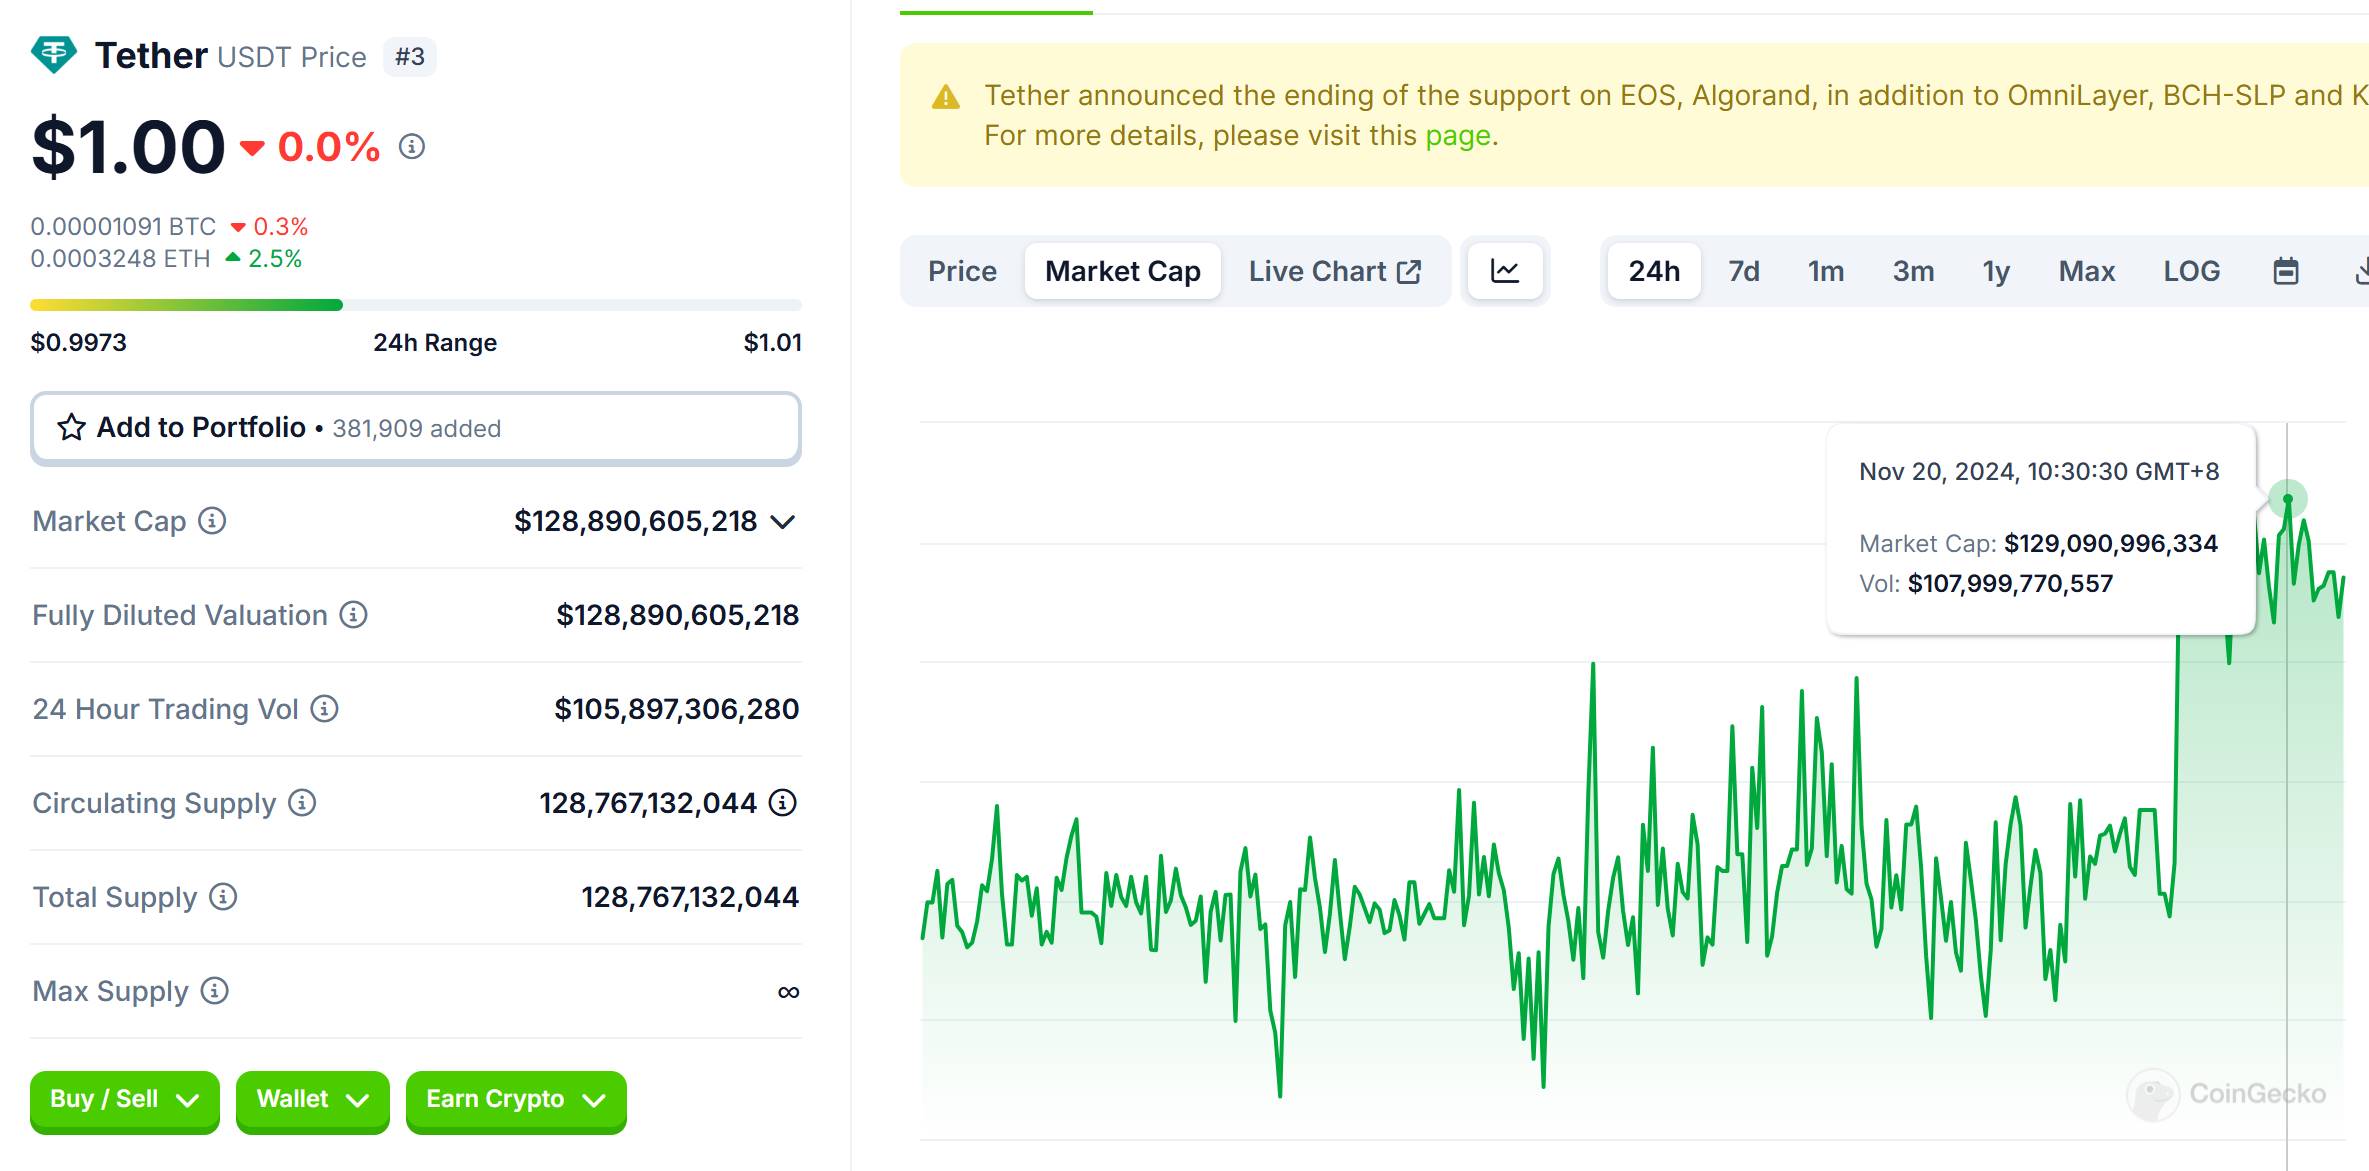Viewport: 2369px width, 1171px height.
Task: Open the Live Chart tab
Action: coord(1335,271)
